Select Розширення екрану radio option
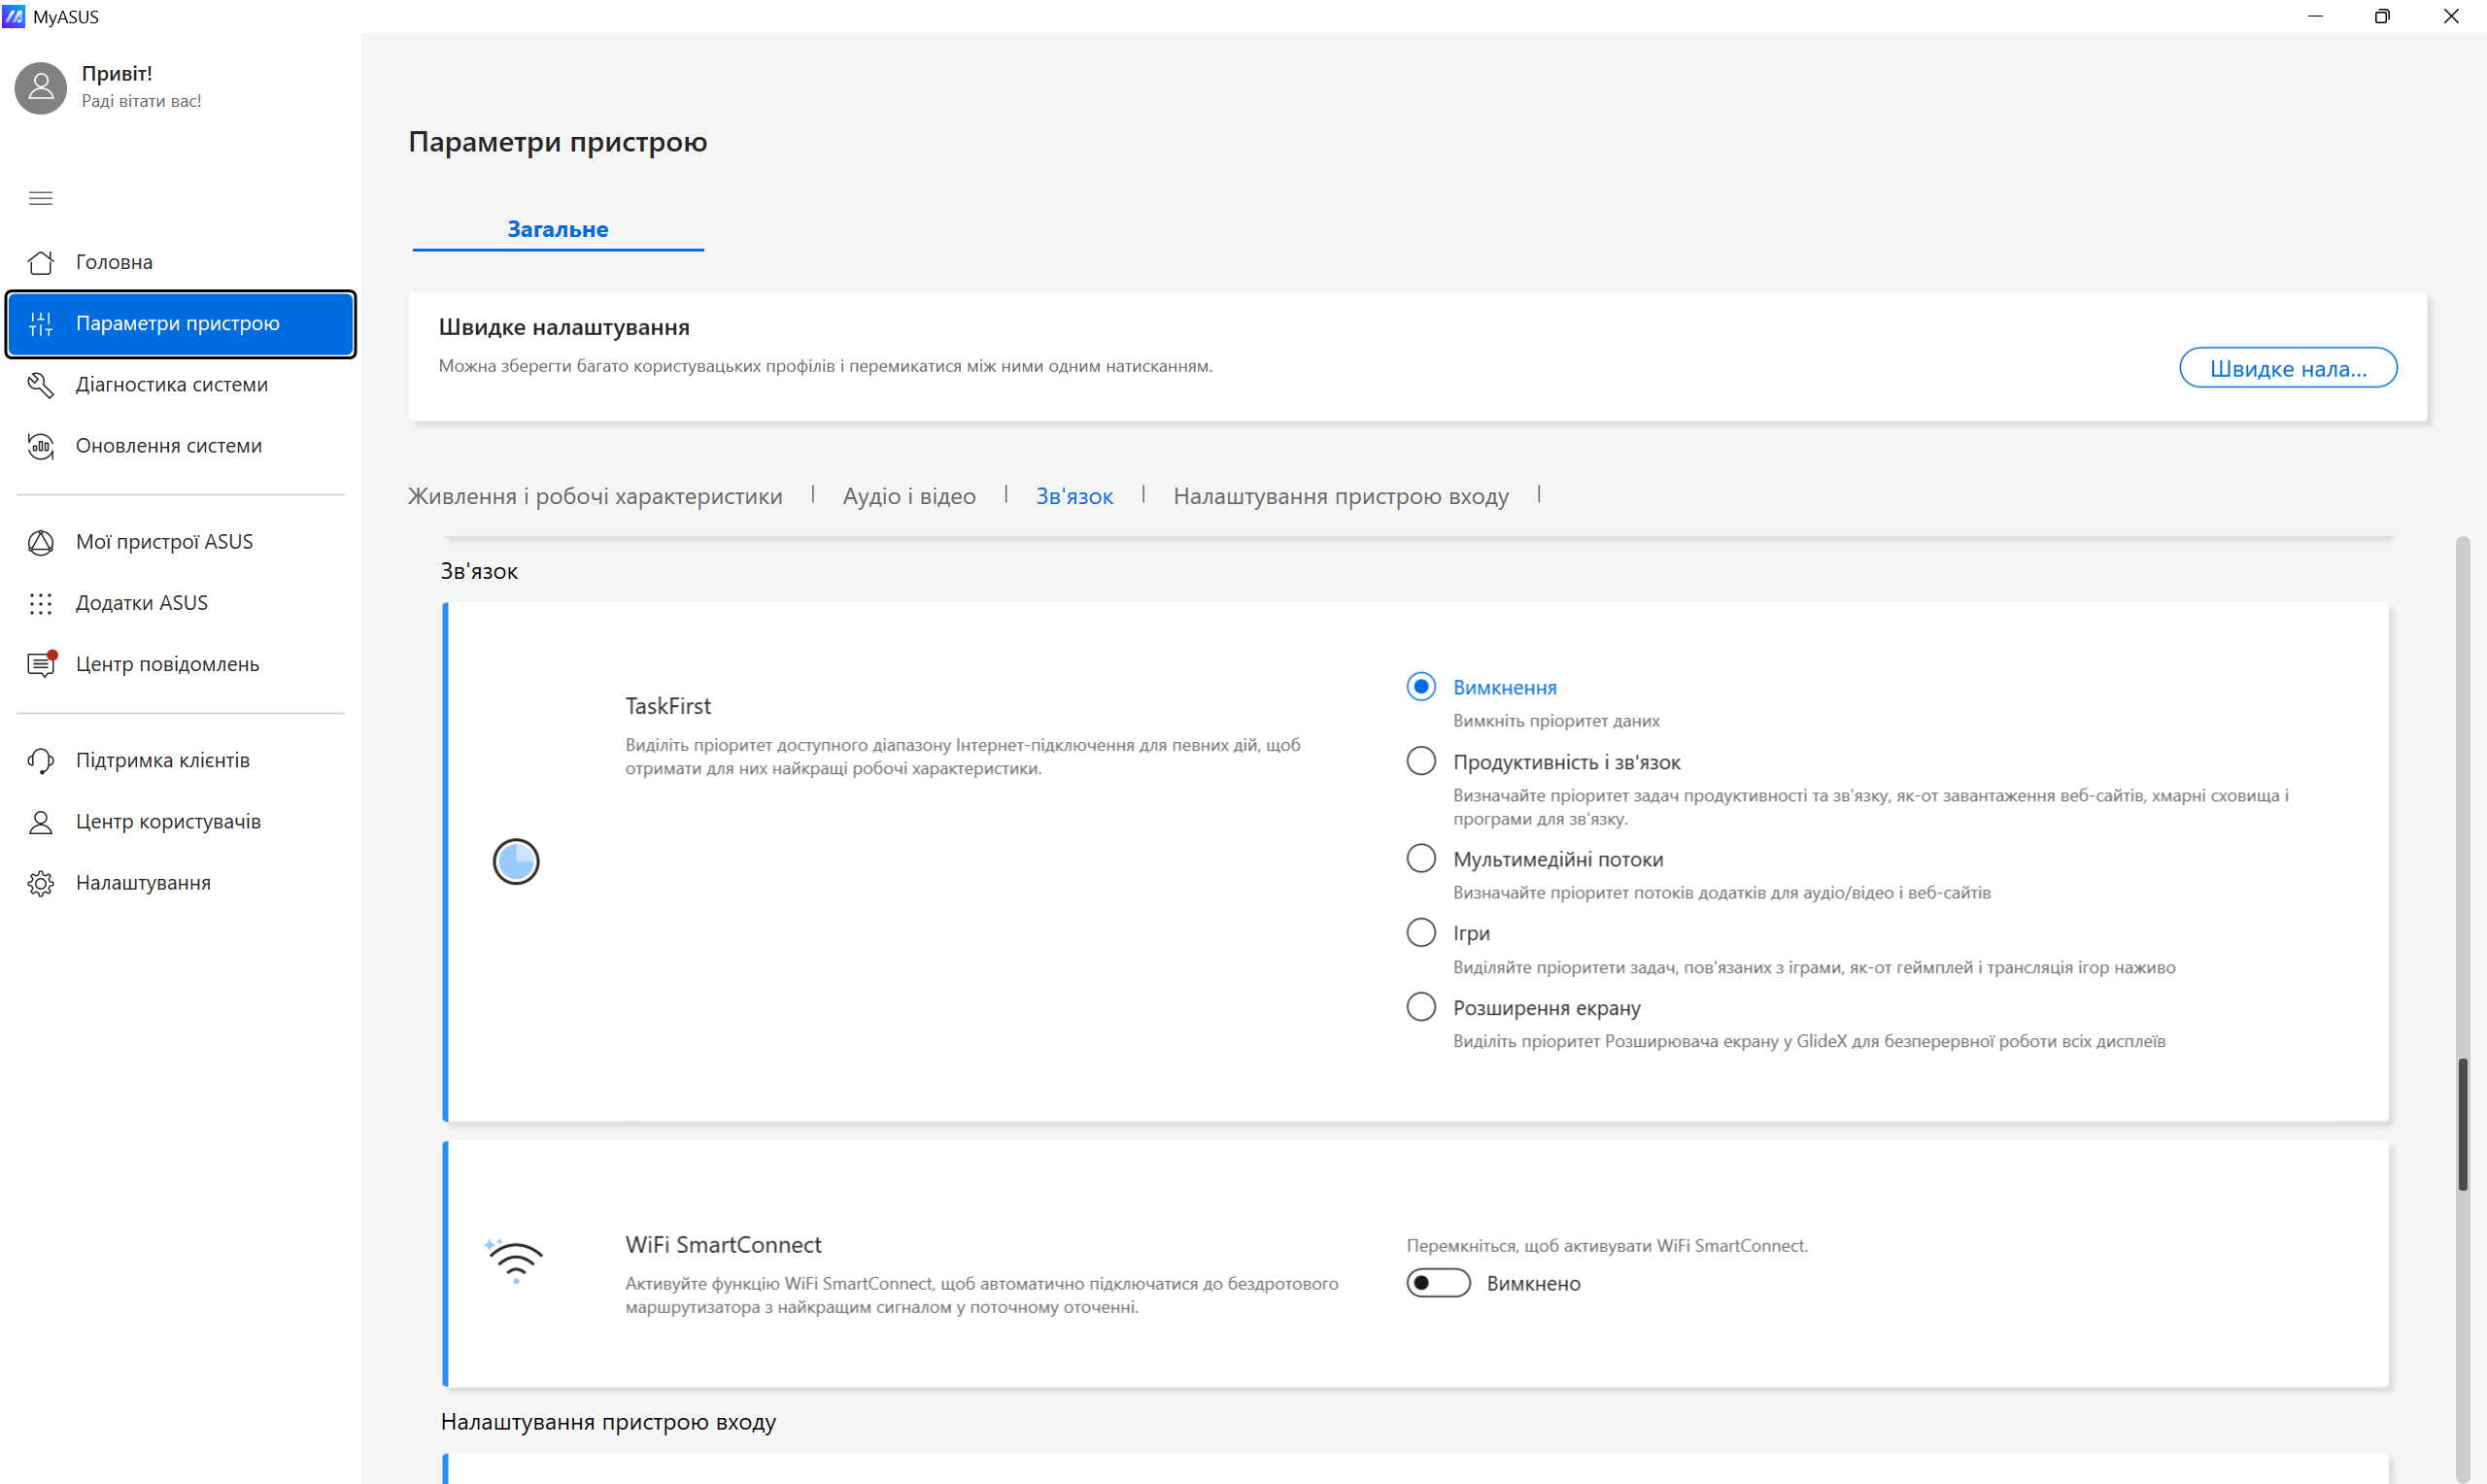2487x1484 pixels. click(1420, 1007)
